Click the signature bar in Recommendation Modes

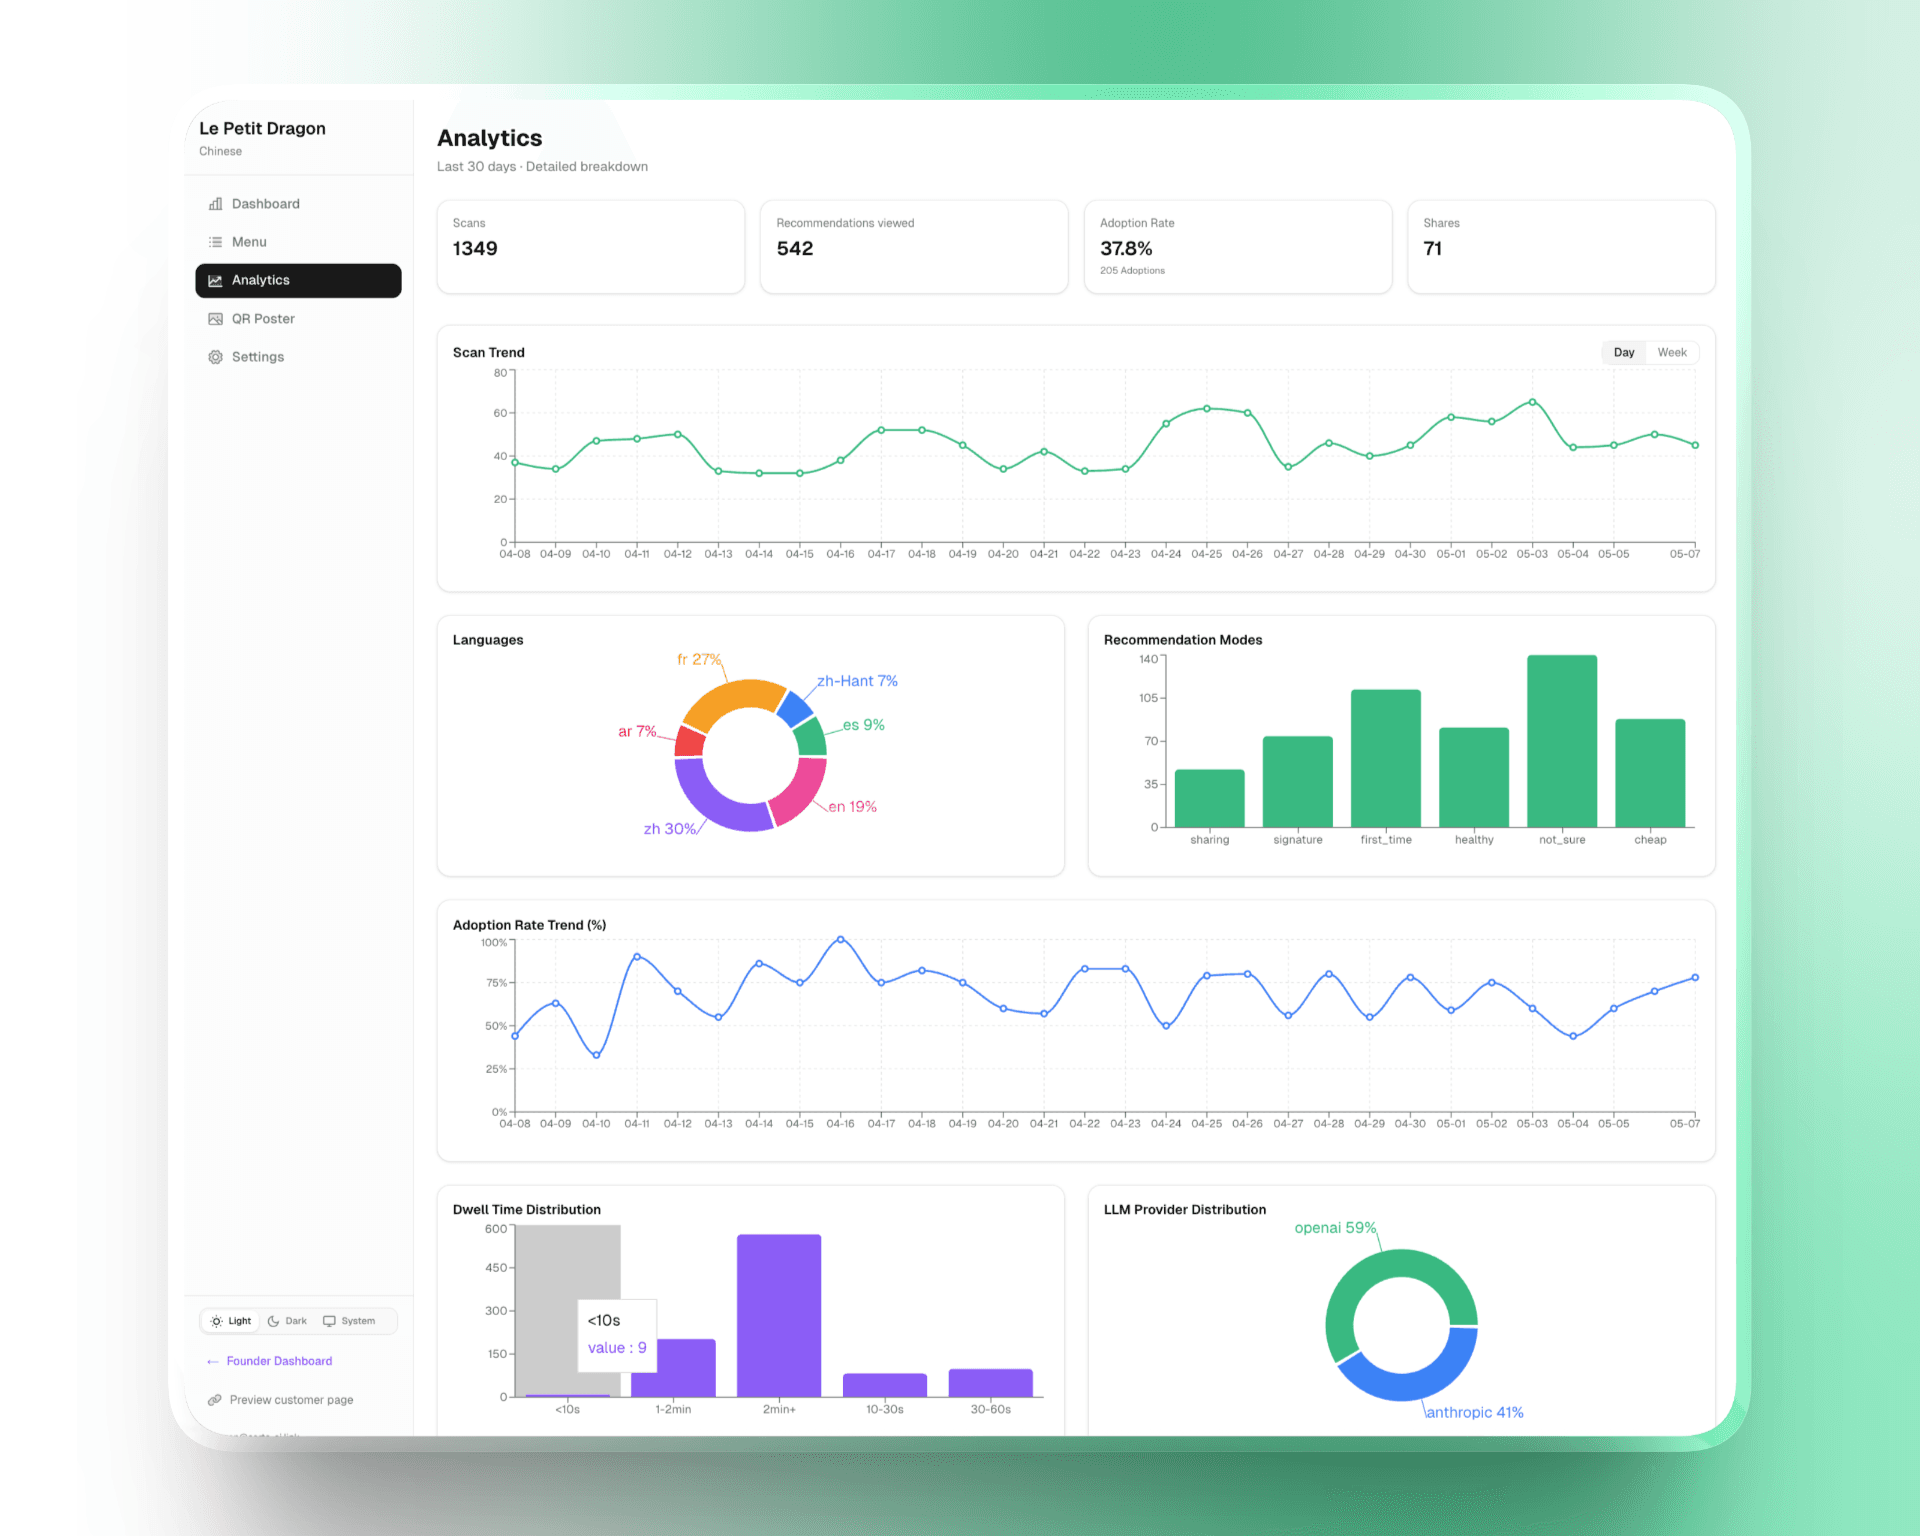(x=1298, y=781)
